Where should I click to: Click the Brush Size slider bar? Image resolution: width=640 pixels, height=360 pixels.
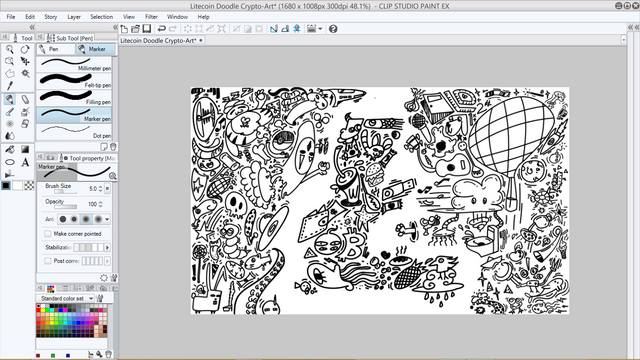65,191
